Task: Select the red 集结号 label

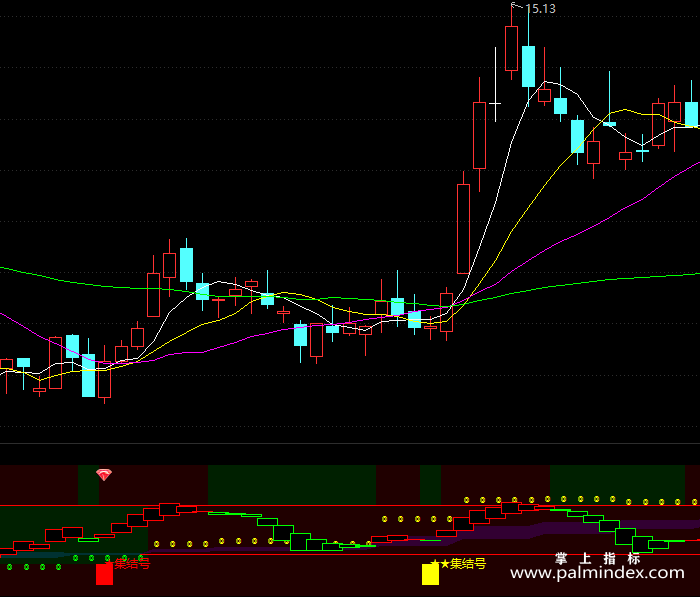Action: pyautogui.click(x=132, y=564)
